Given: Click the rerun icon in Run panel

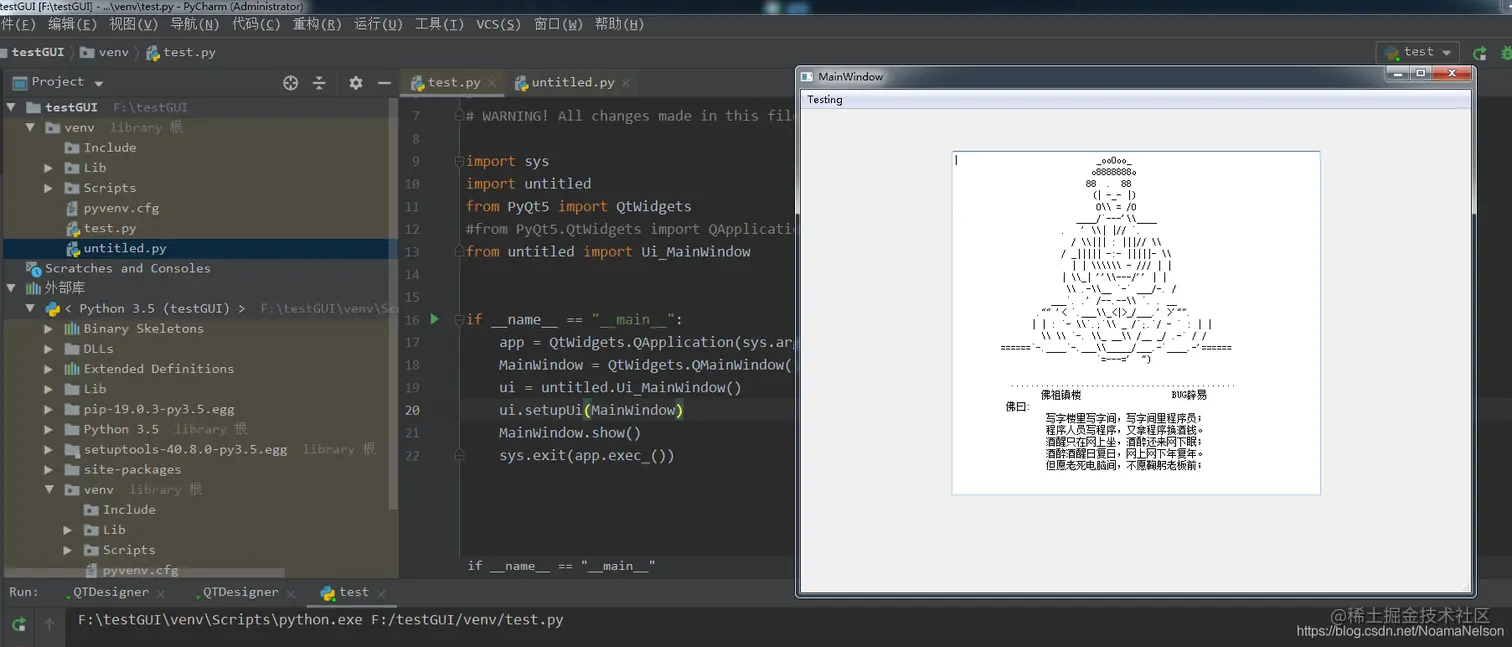Looking at the screenshot, I should point(18,624).
